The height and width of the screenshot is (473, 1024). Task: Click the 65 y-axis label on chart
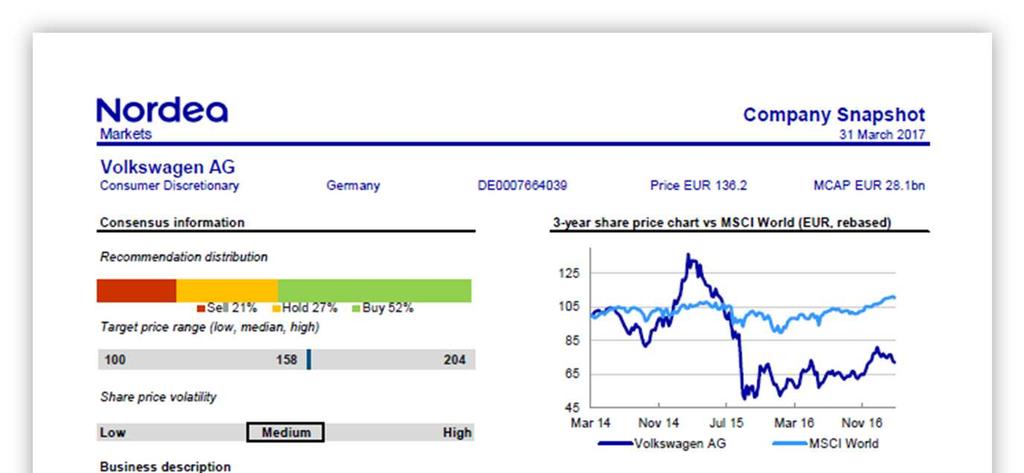[x=573, y=374]
